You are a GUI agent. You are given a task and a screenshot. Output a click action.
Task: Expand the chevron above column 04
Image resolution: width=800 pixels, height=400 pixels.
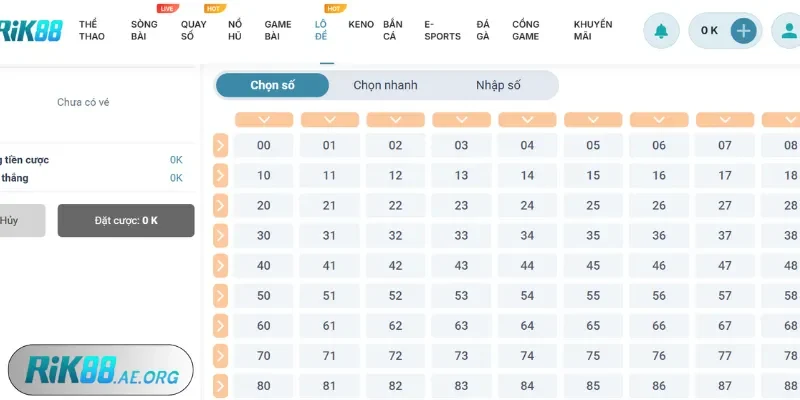pyautogui.click(x=527, y=120)
